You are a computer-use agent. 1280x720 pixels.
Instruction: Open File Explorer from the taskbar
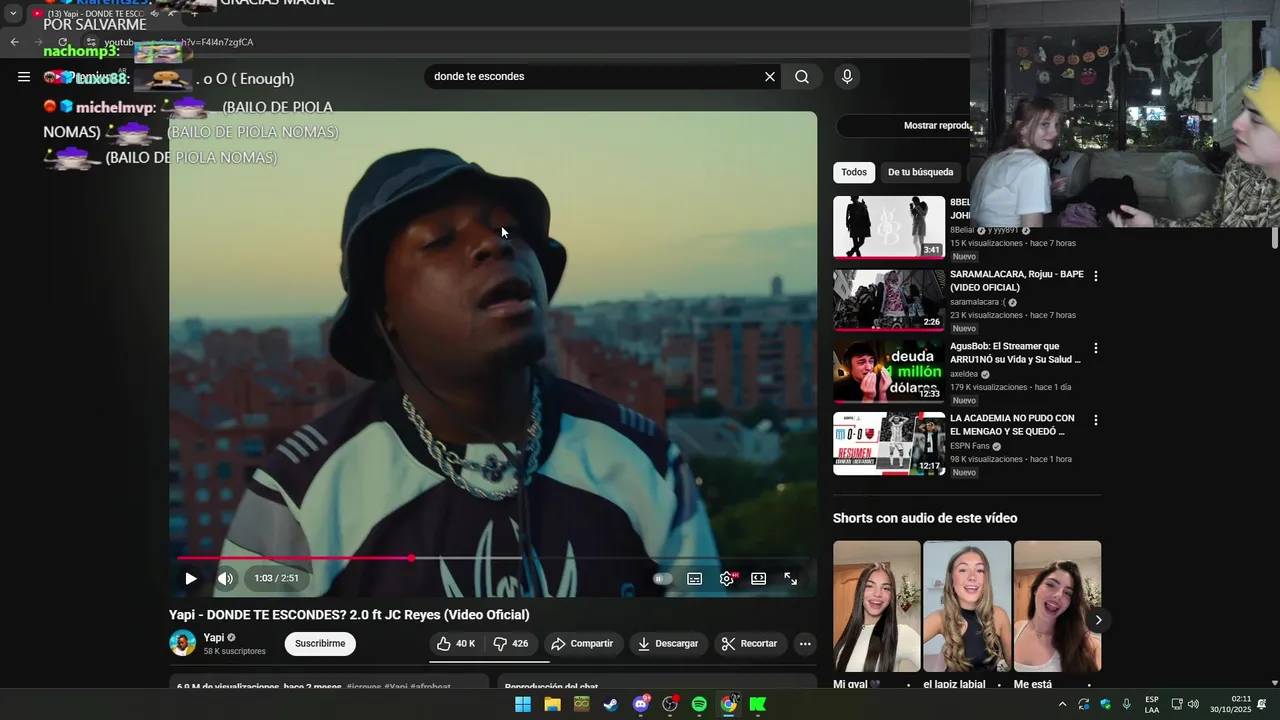[x=552, y=704]
